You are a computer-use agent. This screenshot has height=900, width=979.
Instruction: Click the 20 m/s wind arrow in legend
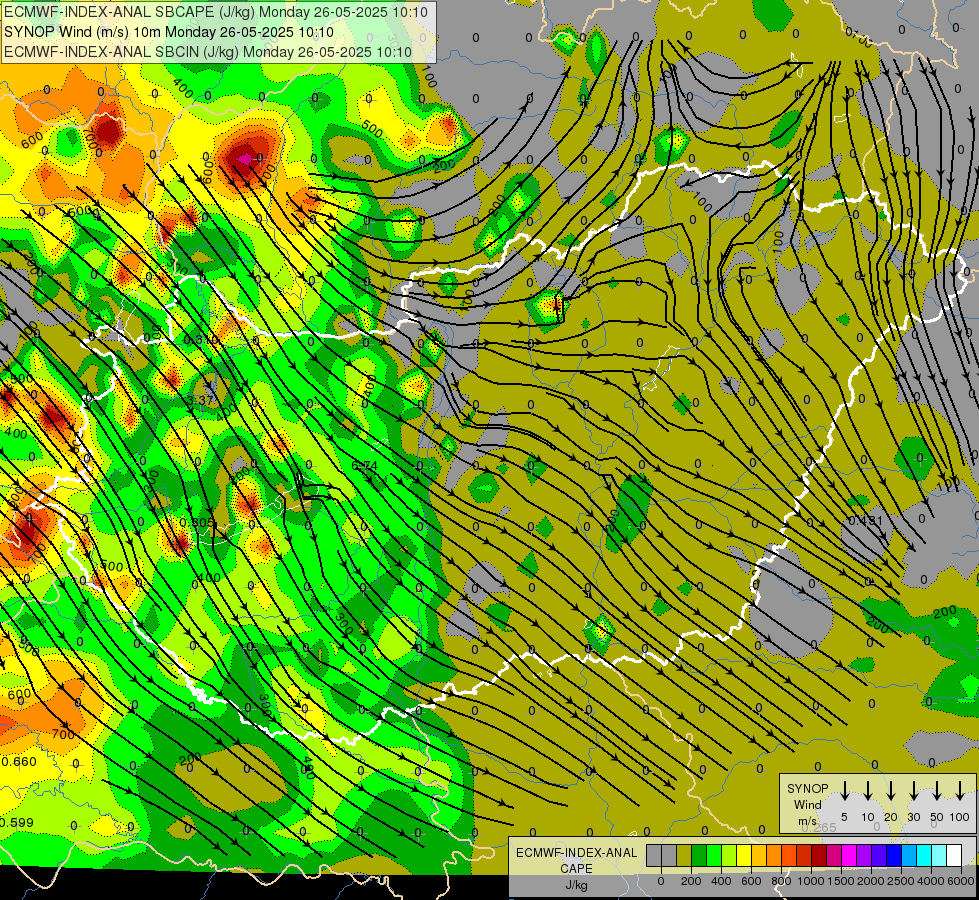[891, 791]
